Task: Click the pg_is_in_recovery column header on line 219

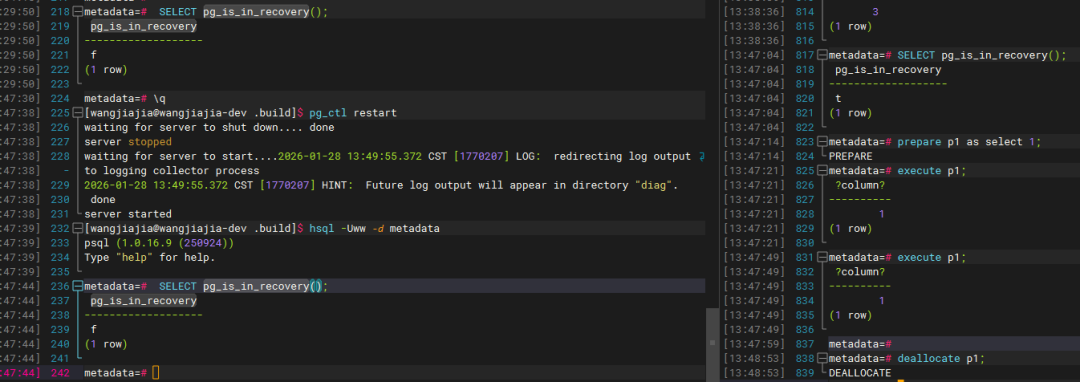Action: pos(143,26)
